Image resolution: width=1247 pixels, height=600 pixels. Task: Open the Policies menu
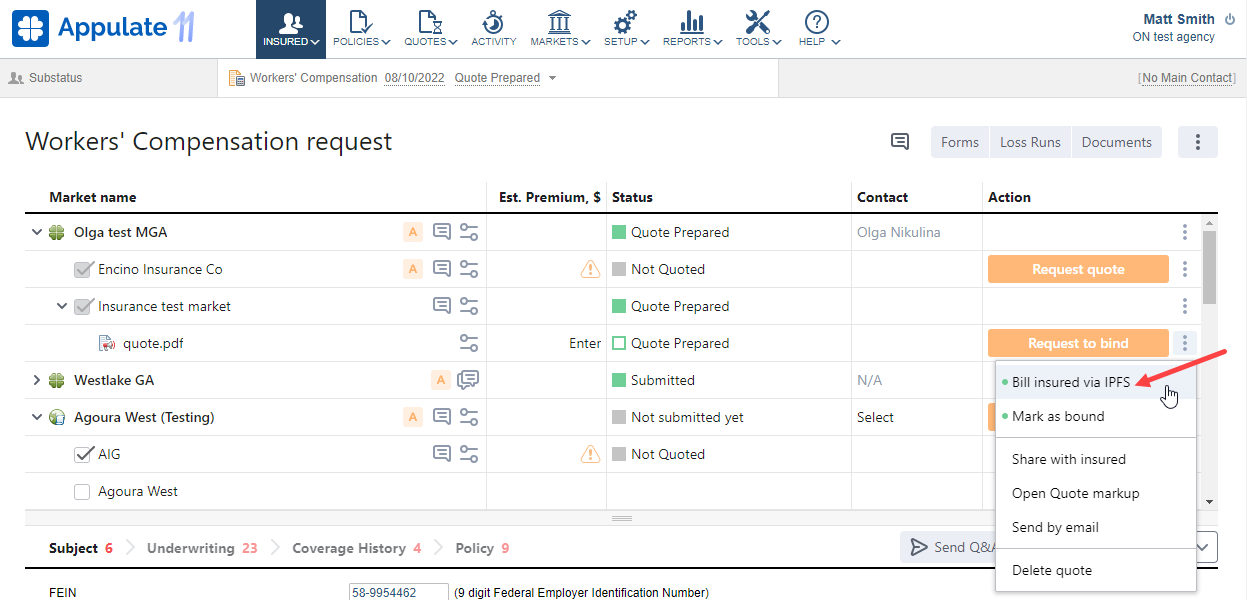(x=362, y=29)
